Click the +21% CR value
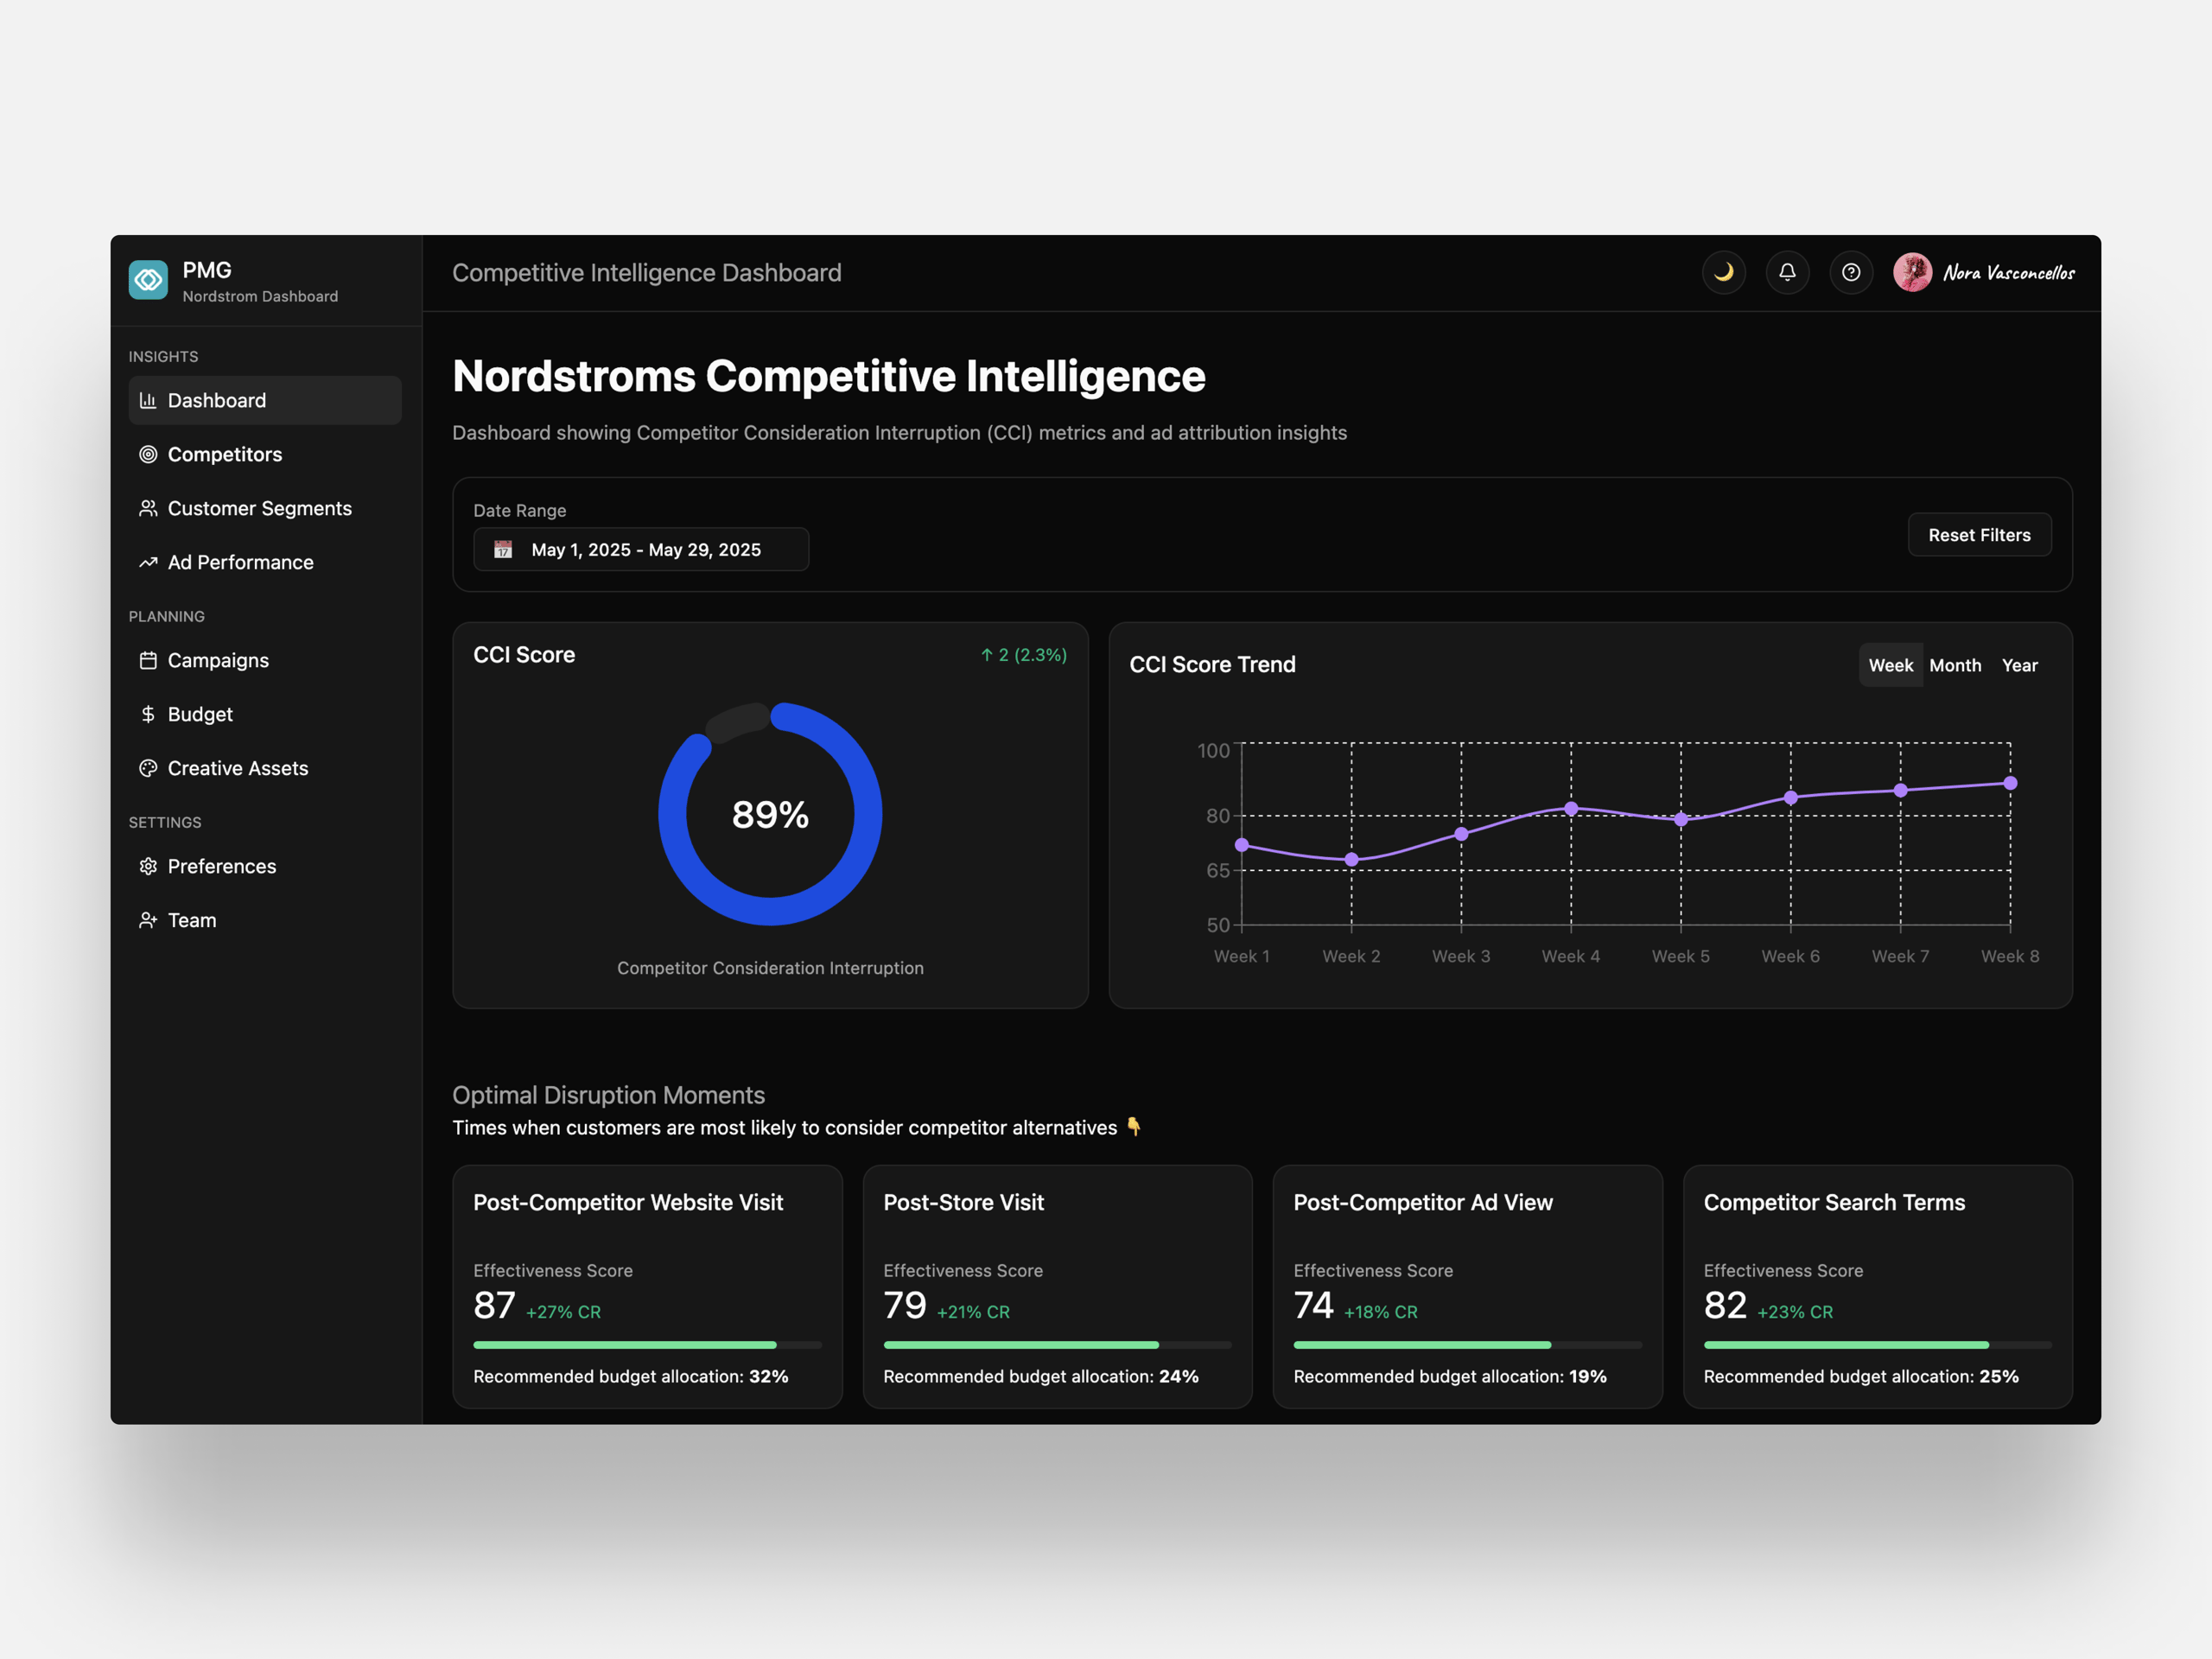Viewport: 2212px width, 1659px height. pos(973,1312)
